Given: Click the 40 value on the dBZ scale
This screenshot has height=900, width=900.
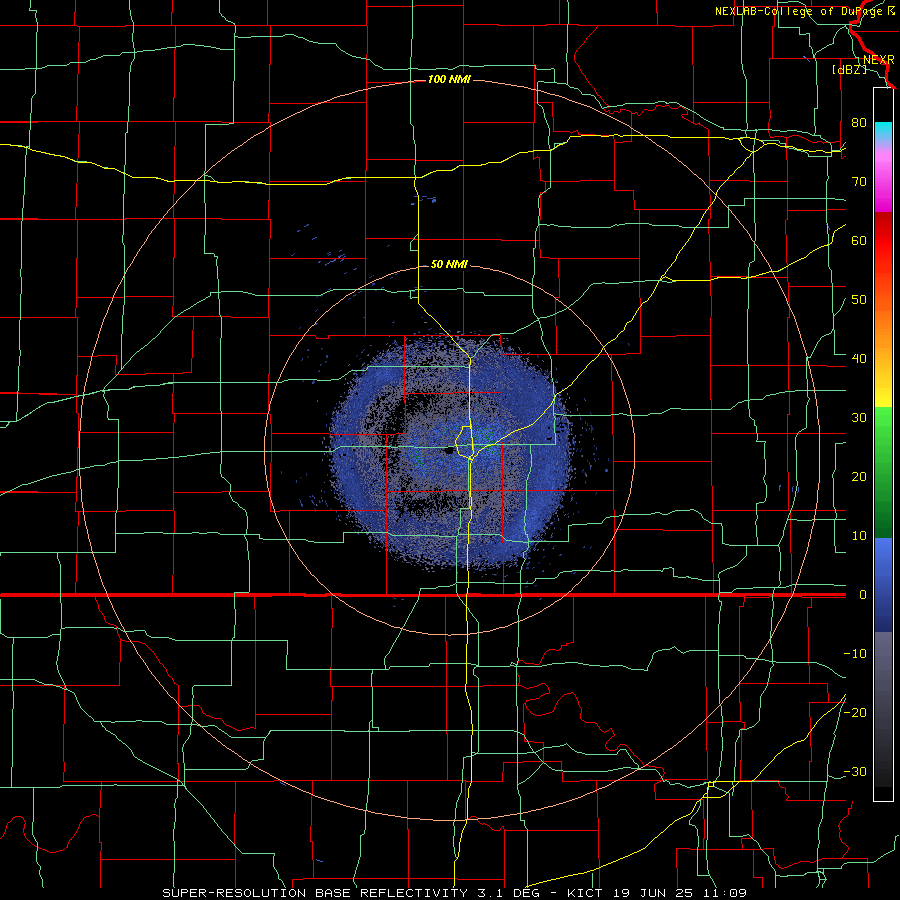Looking at the screenshot, I should point(859,359).
